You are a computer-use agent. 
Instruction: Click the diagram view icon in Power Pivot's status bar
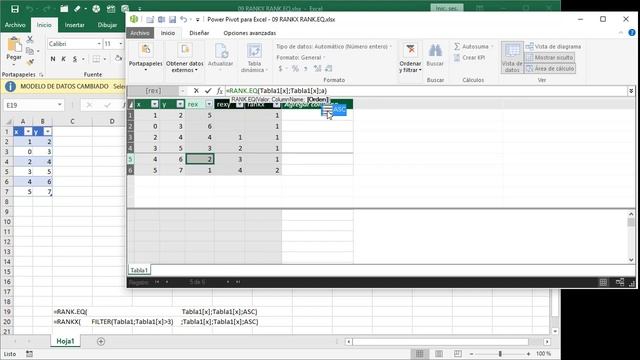coord(620,282)
